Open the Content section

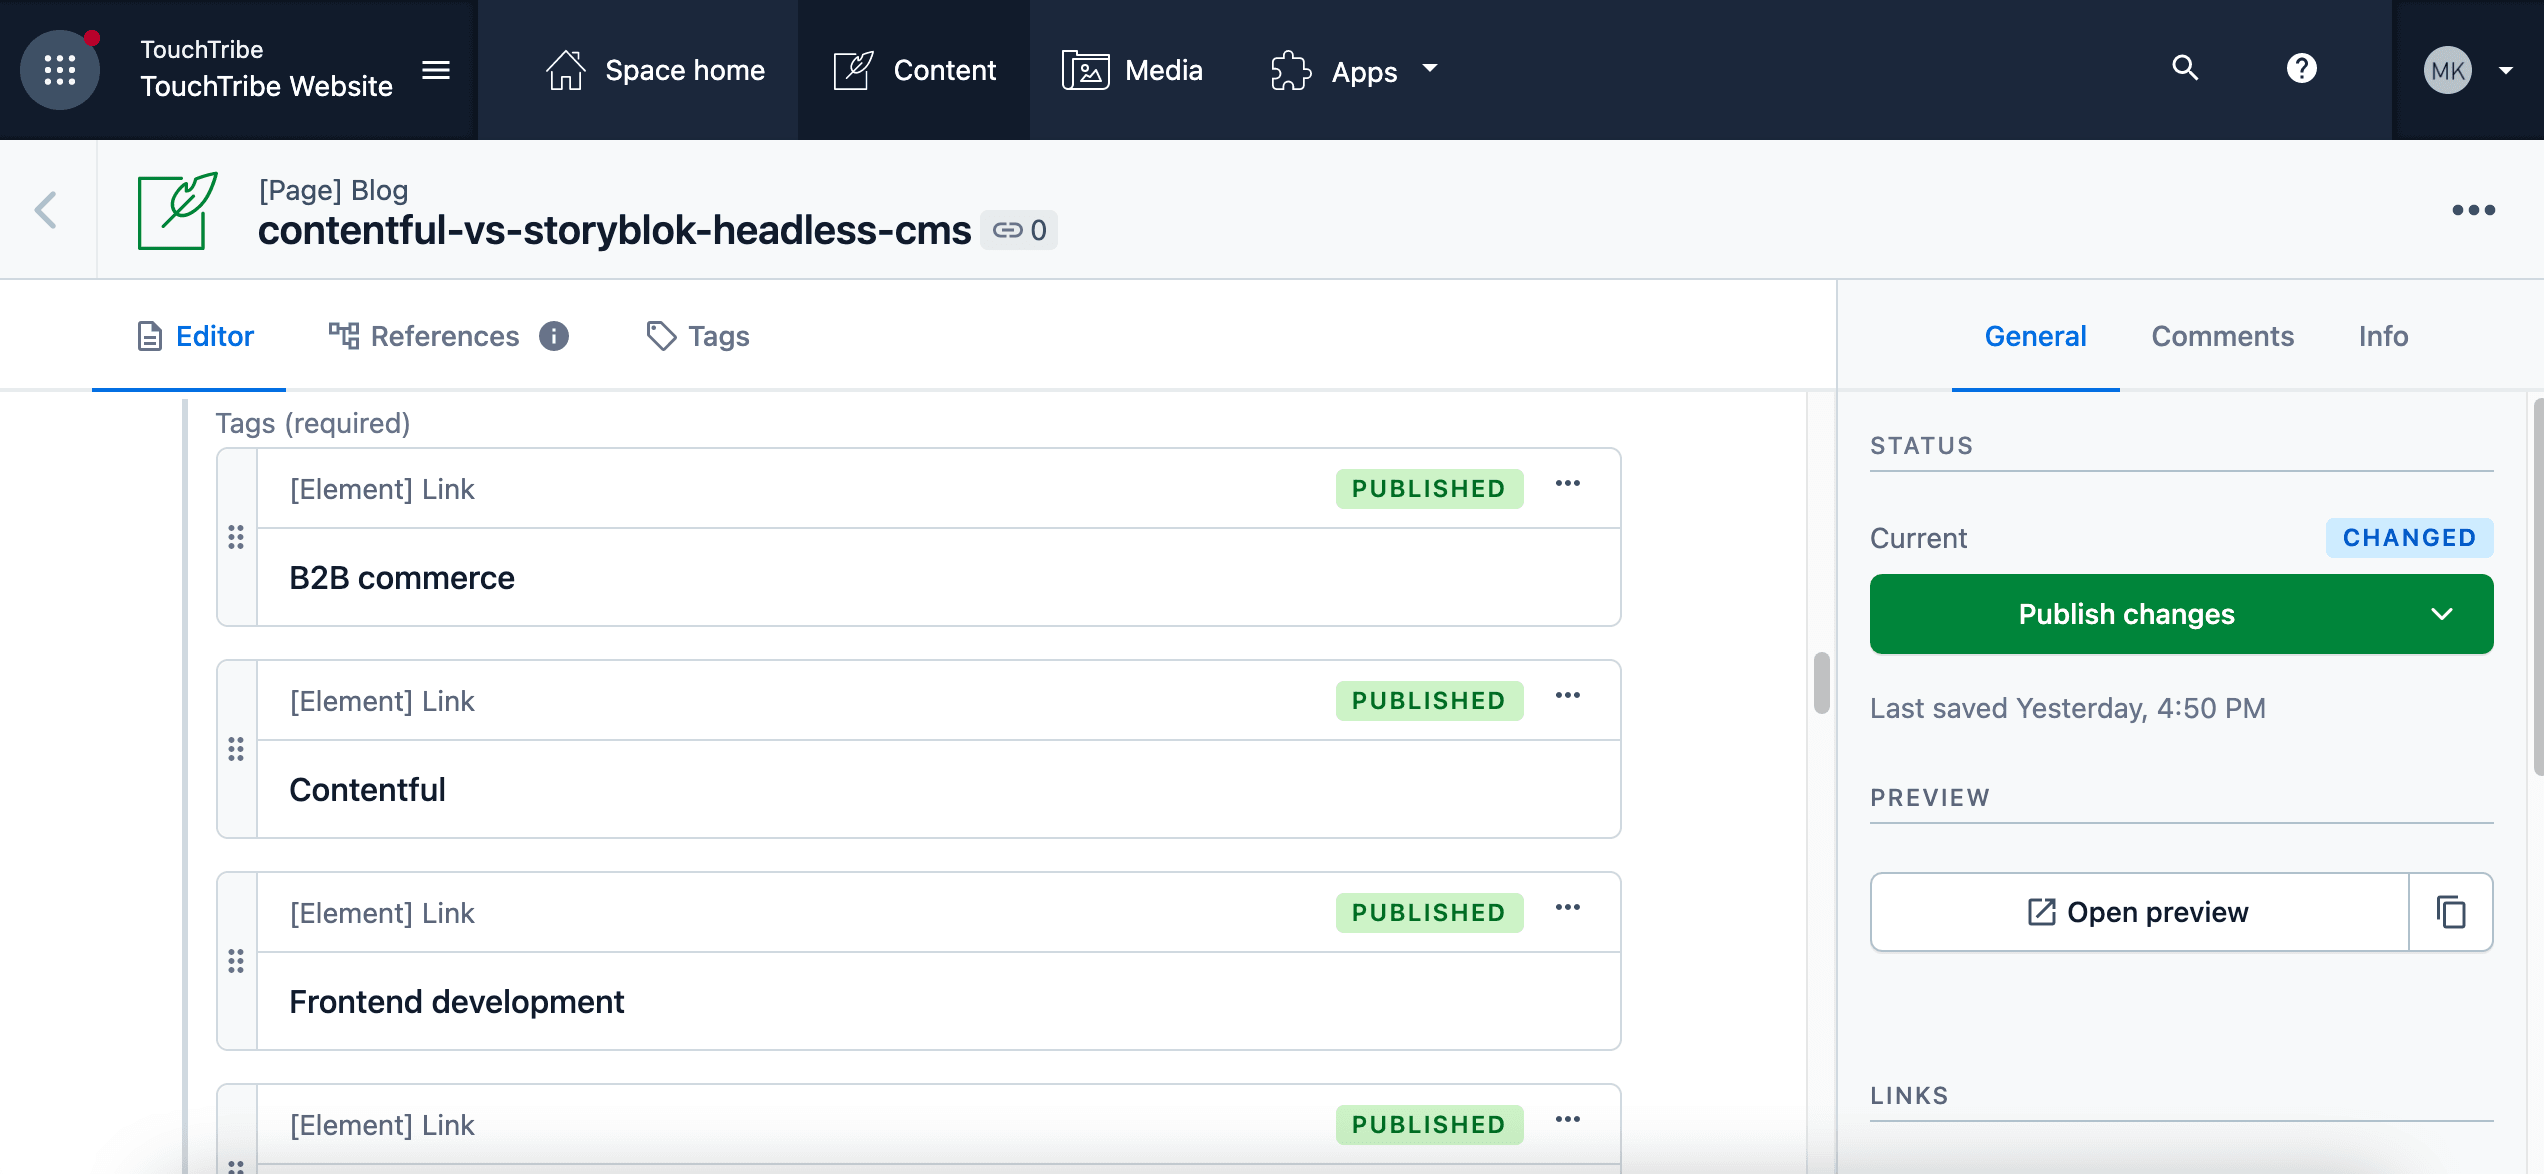[x=914, y=70]
